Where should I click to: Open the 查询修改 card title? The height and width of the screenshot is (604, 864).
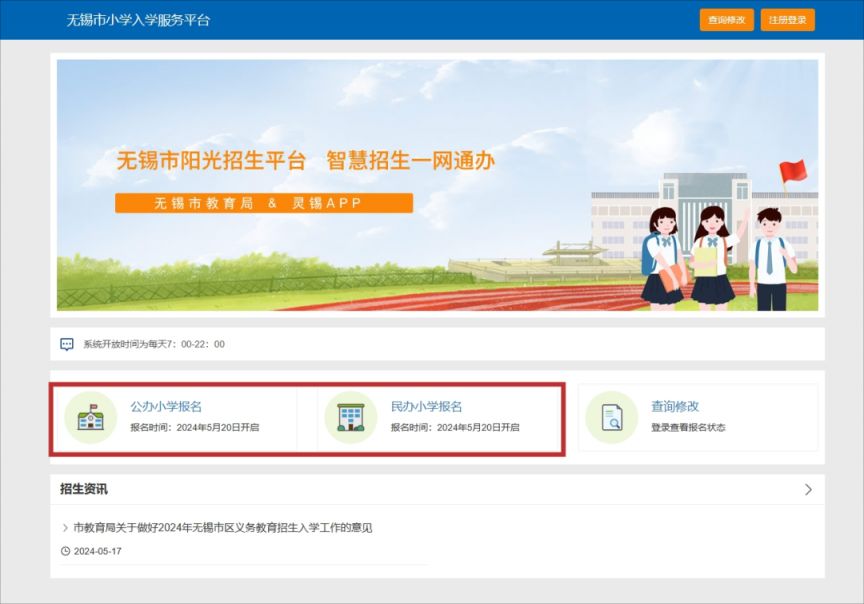[675, 407]
